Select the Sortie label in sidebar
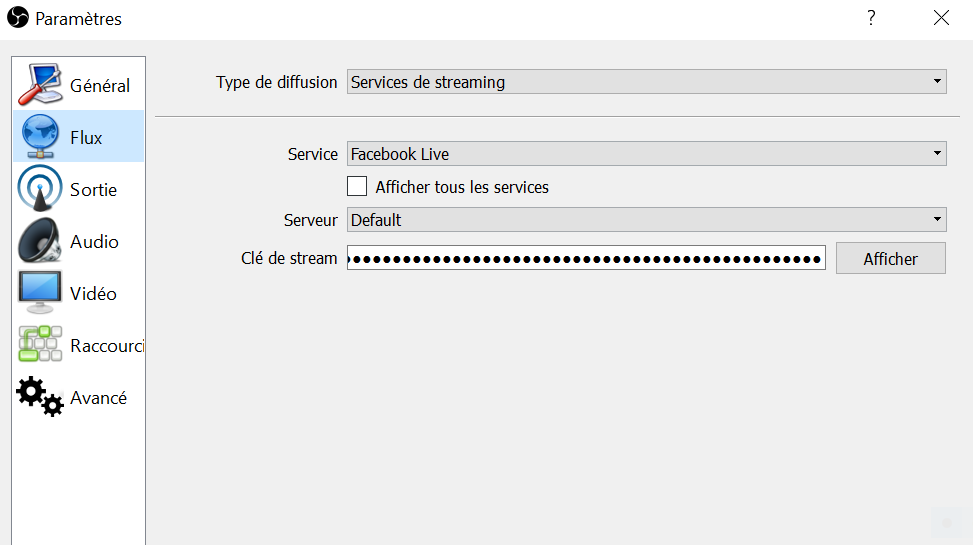This screenshot has height=545, width=973. pyautogui.click(x=93, y=189)
